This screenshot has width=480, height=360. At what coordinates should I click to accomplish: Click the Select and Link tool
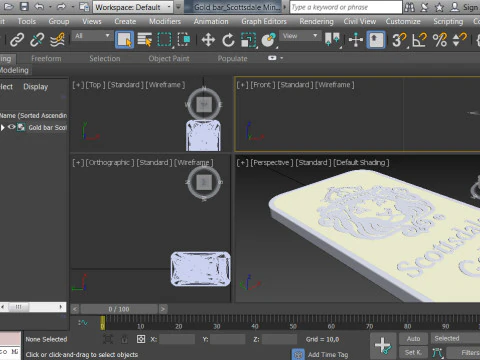tap(17, 40)
